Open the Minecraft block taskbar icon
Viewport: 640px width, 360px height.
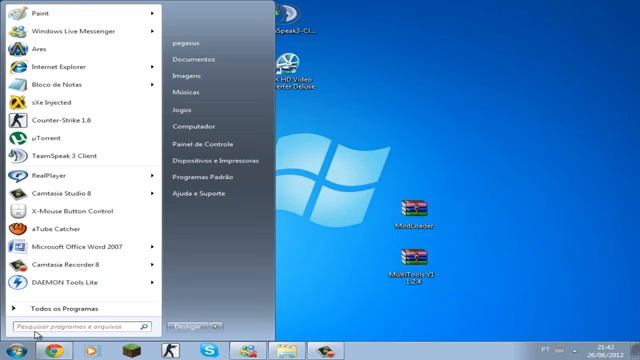(131, 351)
